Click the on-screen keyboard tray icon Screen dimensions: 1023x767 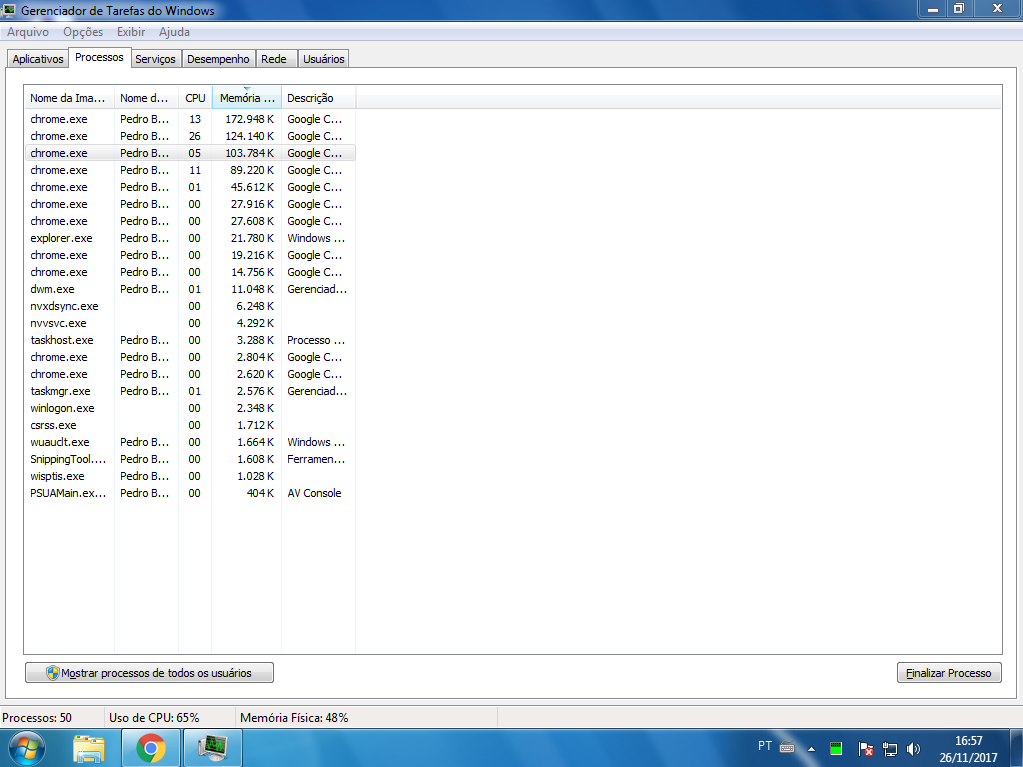(787, 747)
